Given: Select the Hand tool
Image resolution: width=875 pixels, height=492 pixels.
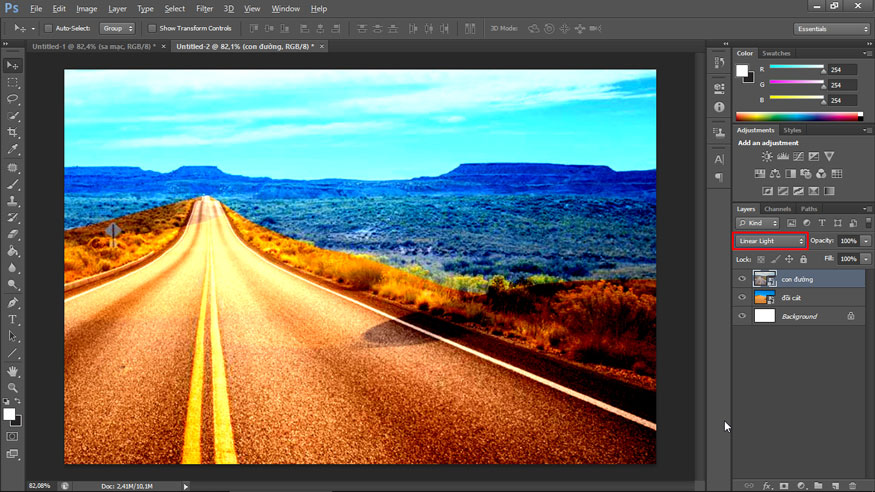Looking at the screenshot, I should point(13,371).
